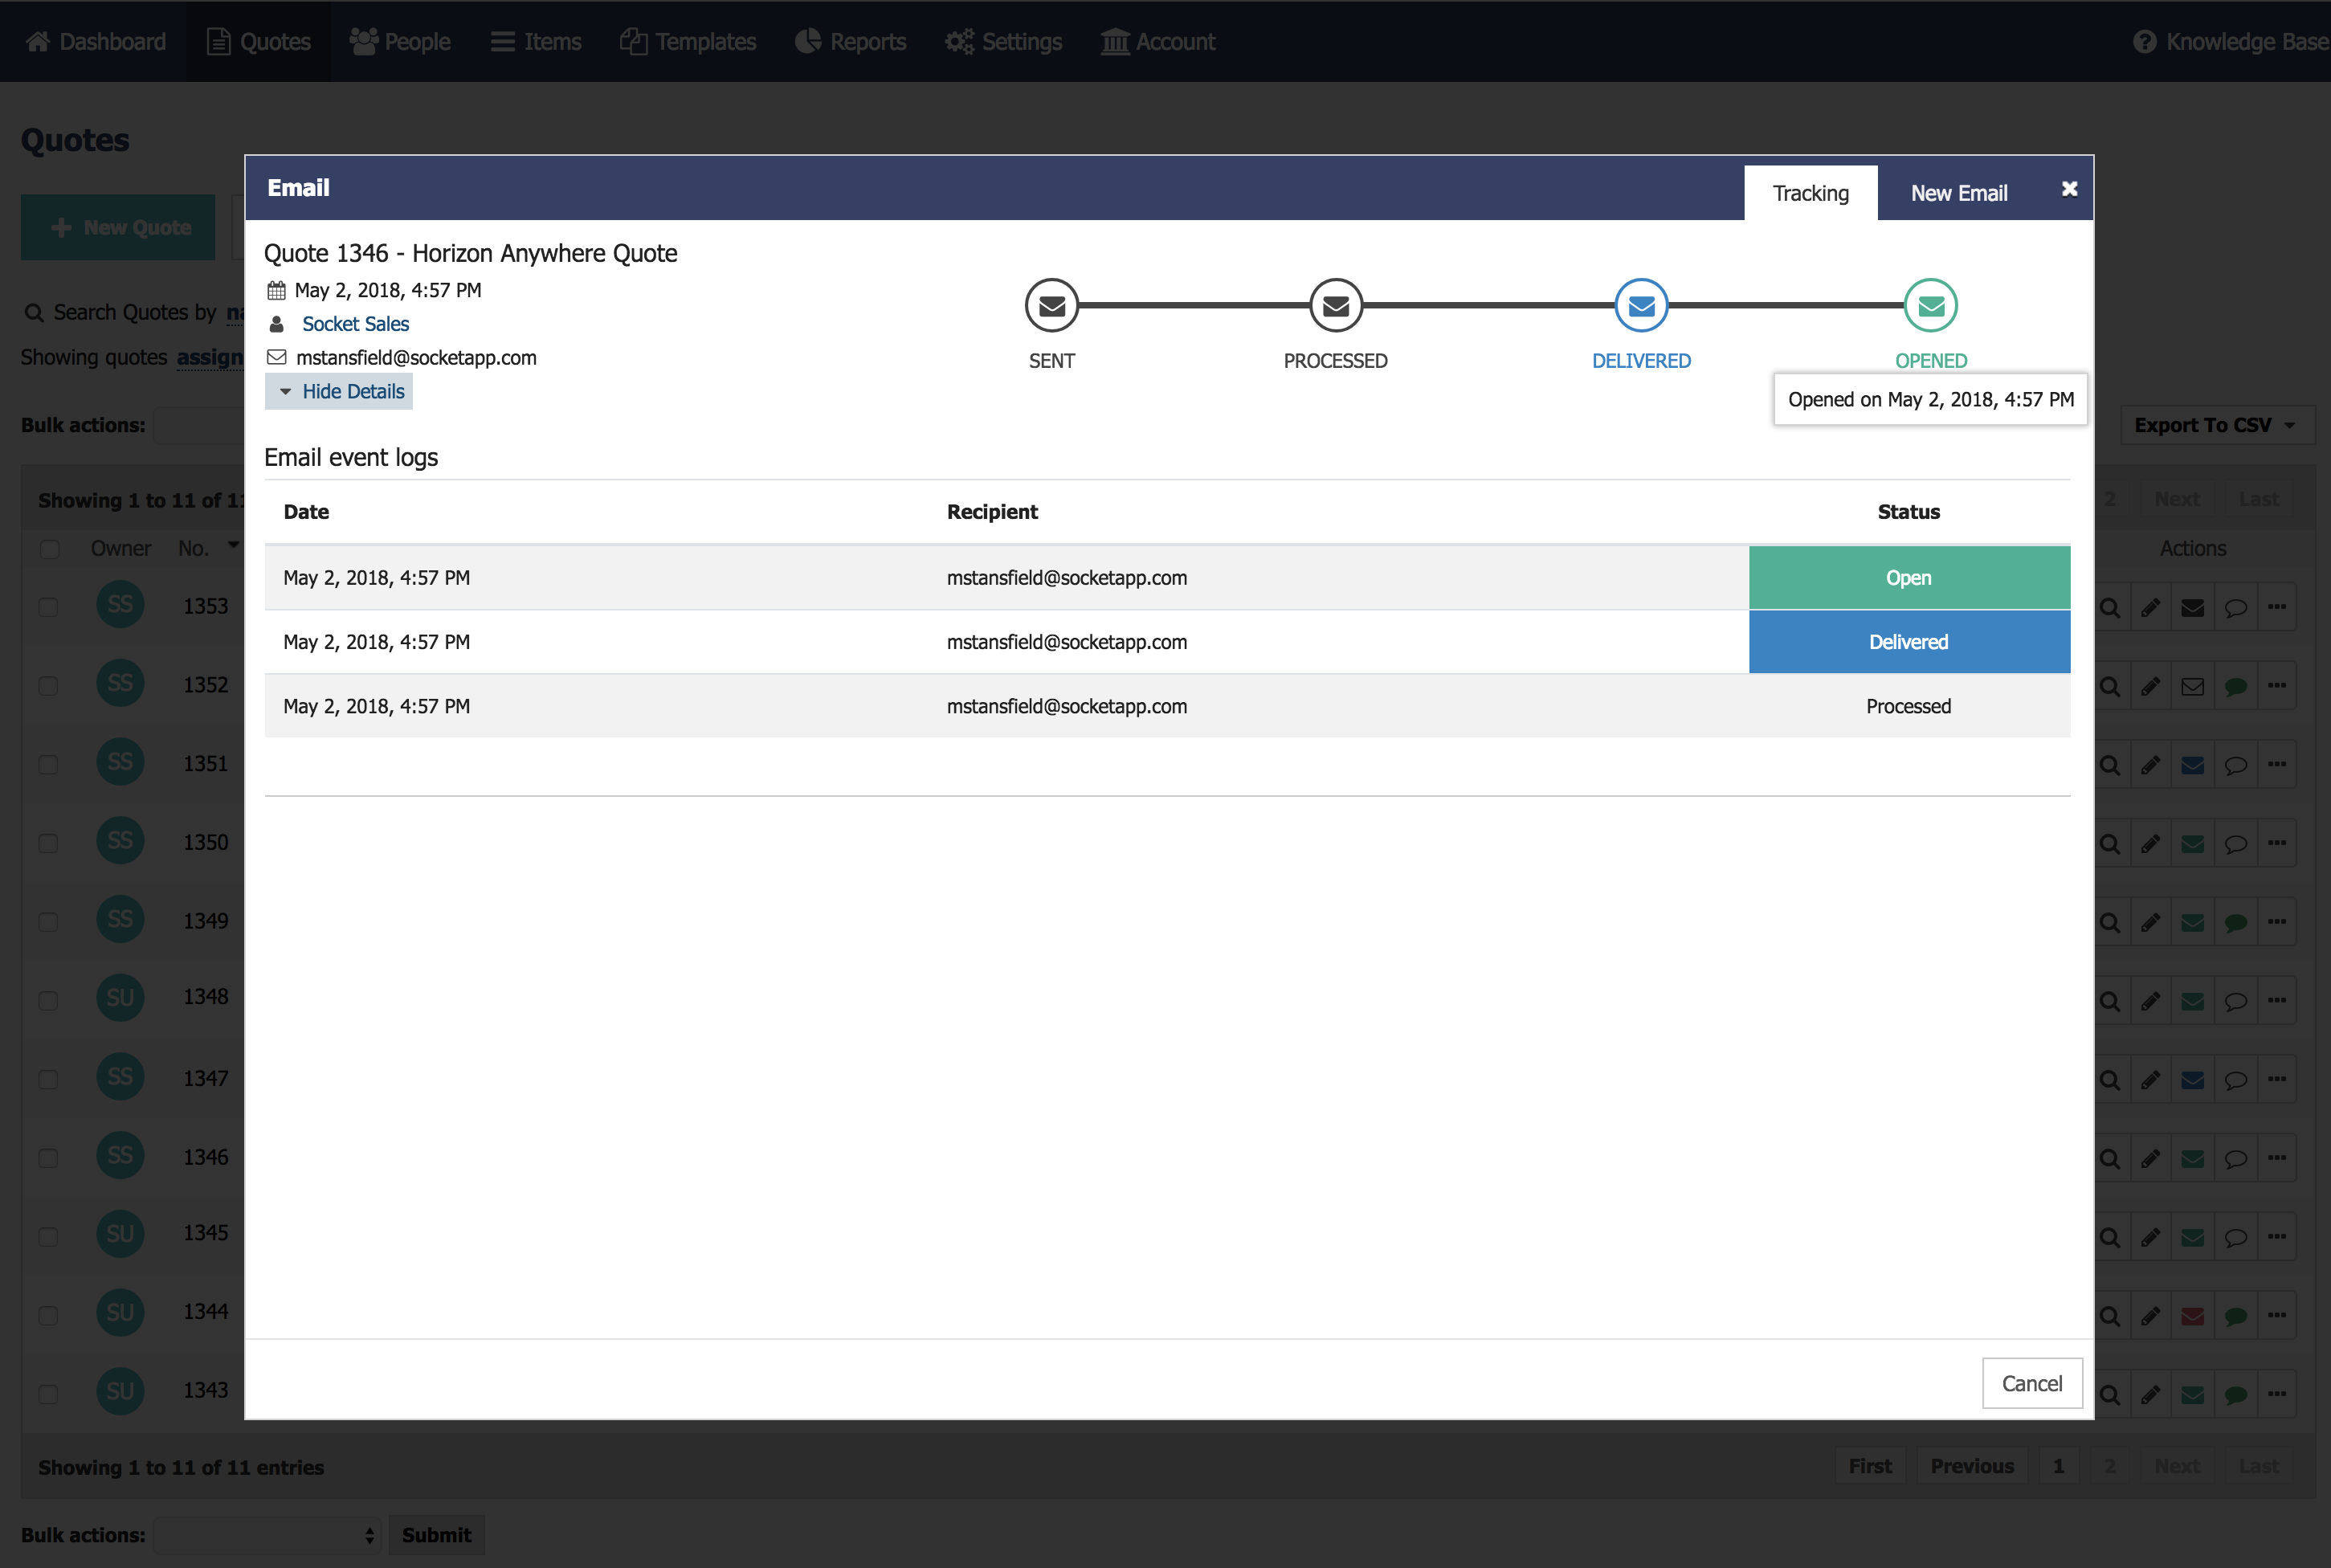Screen dimensions: 2331x1568
Task: Click the OPENED envelope status icon
Action: point(1931,305)
